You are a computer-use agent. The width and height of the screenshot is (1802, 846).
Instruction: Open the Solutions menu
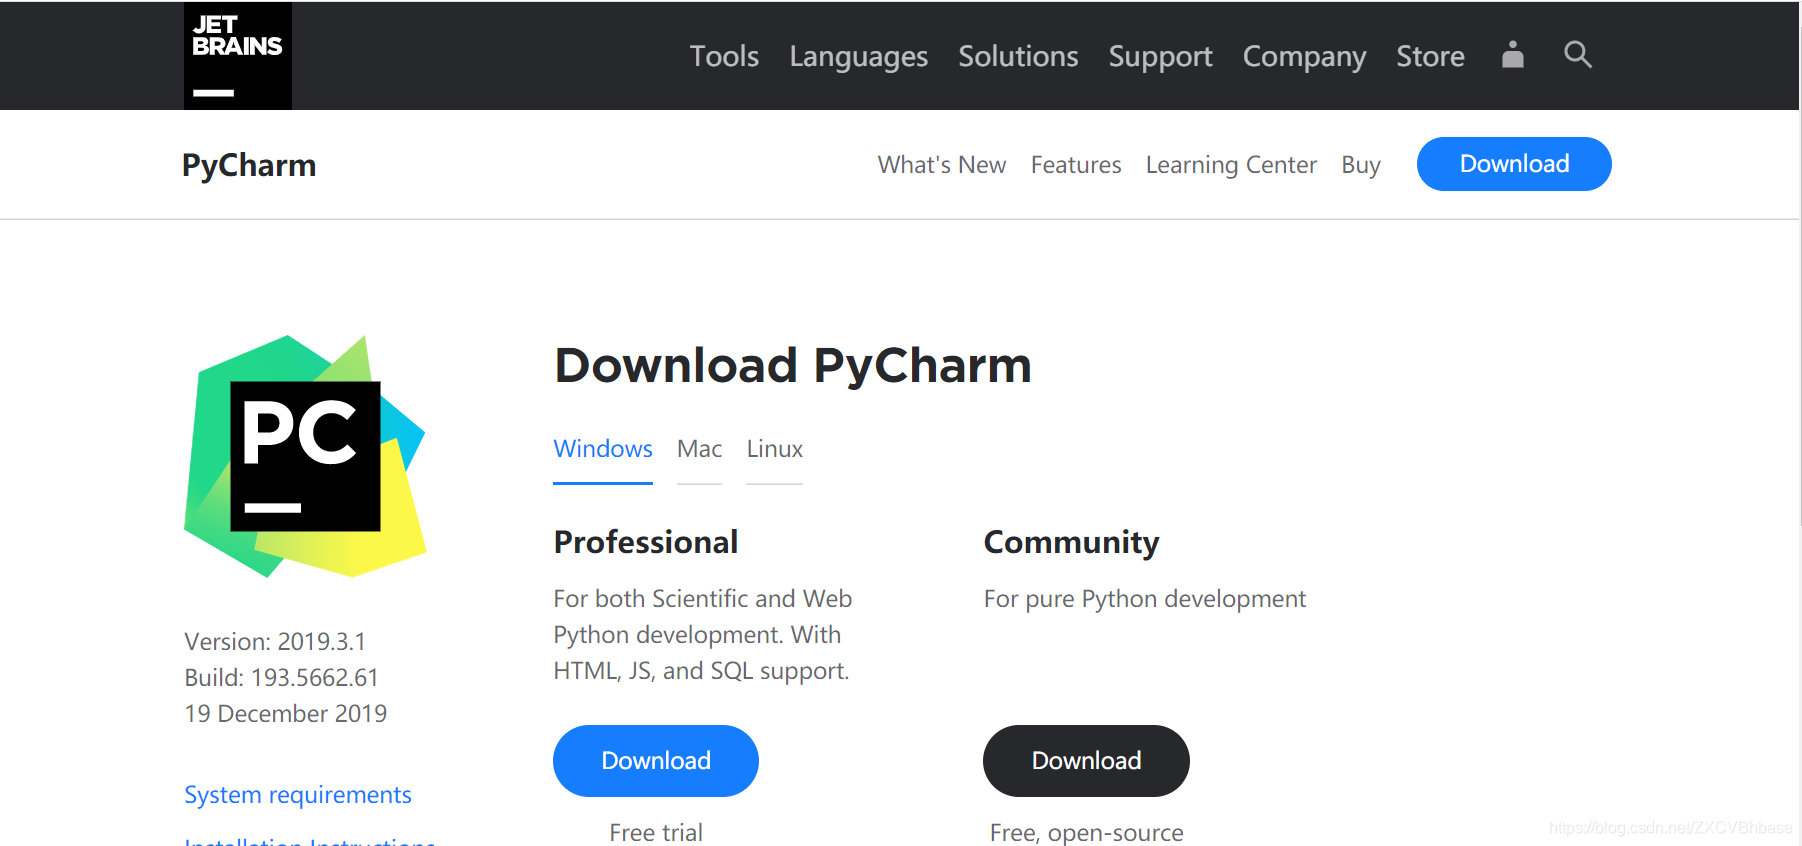pyautogui.click(x=1018, y=56)
